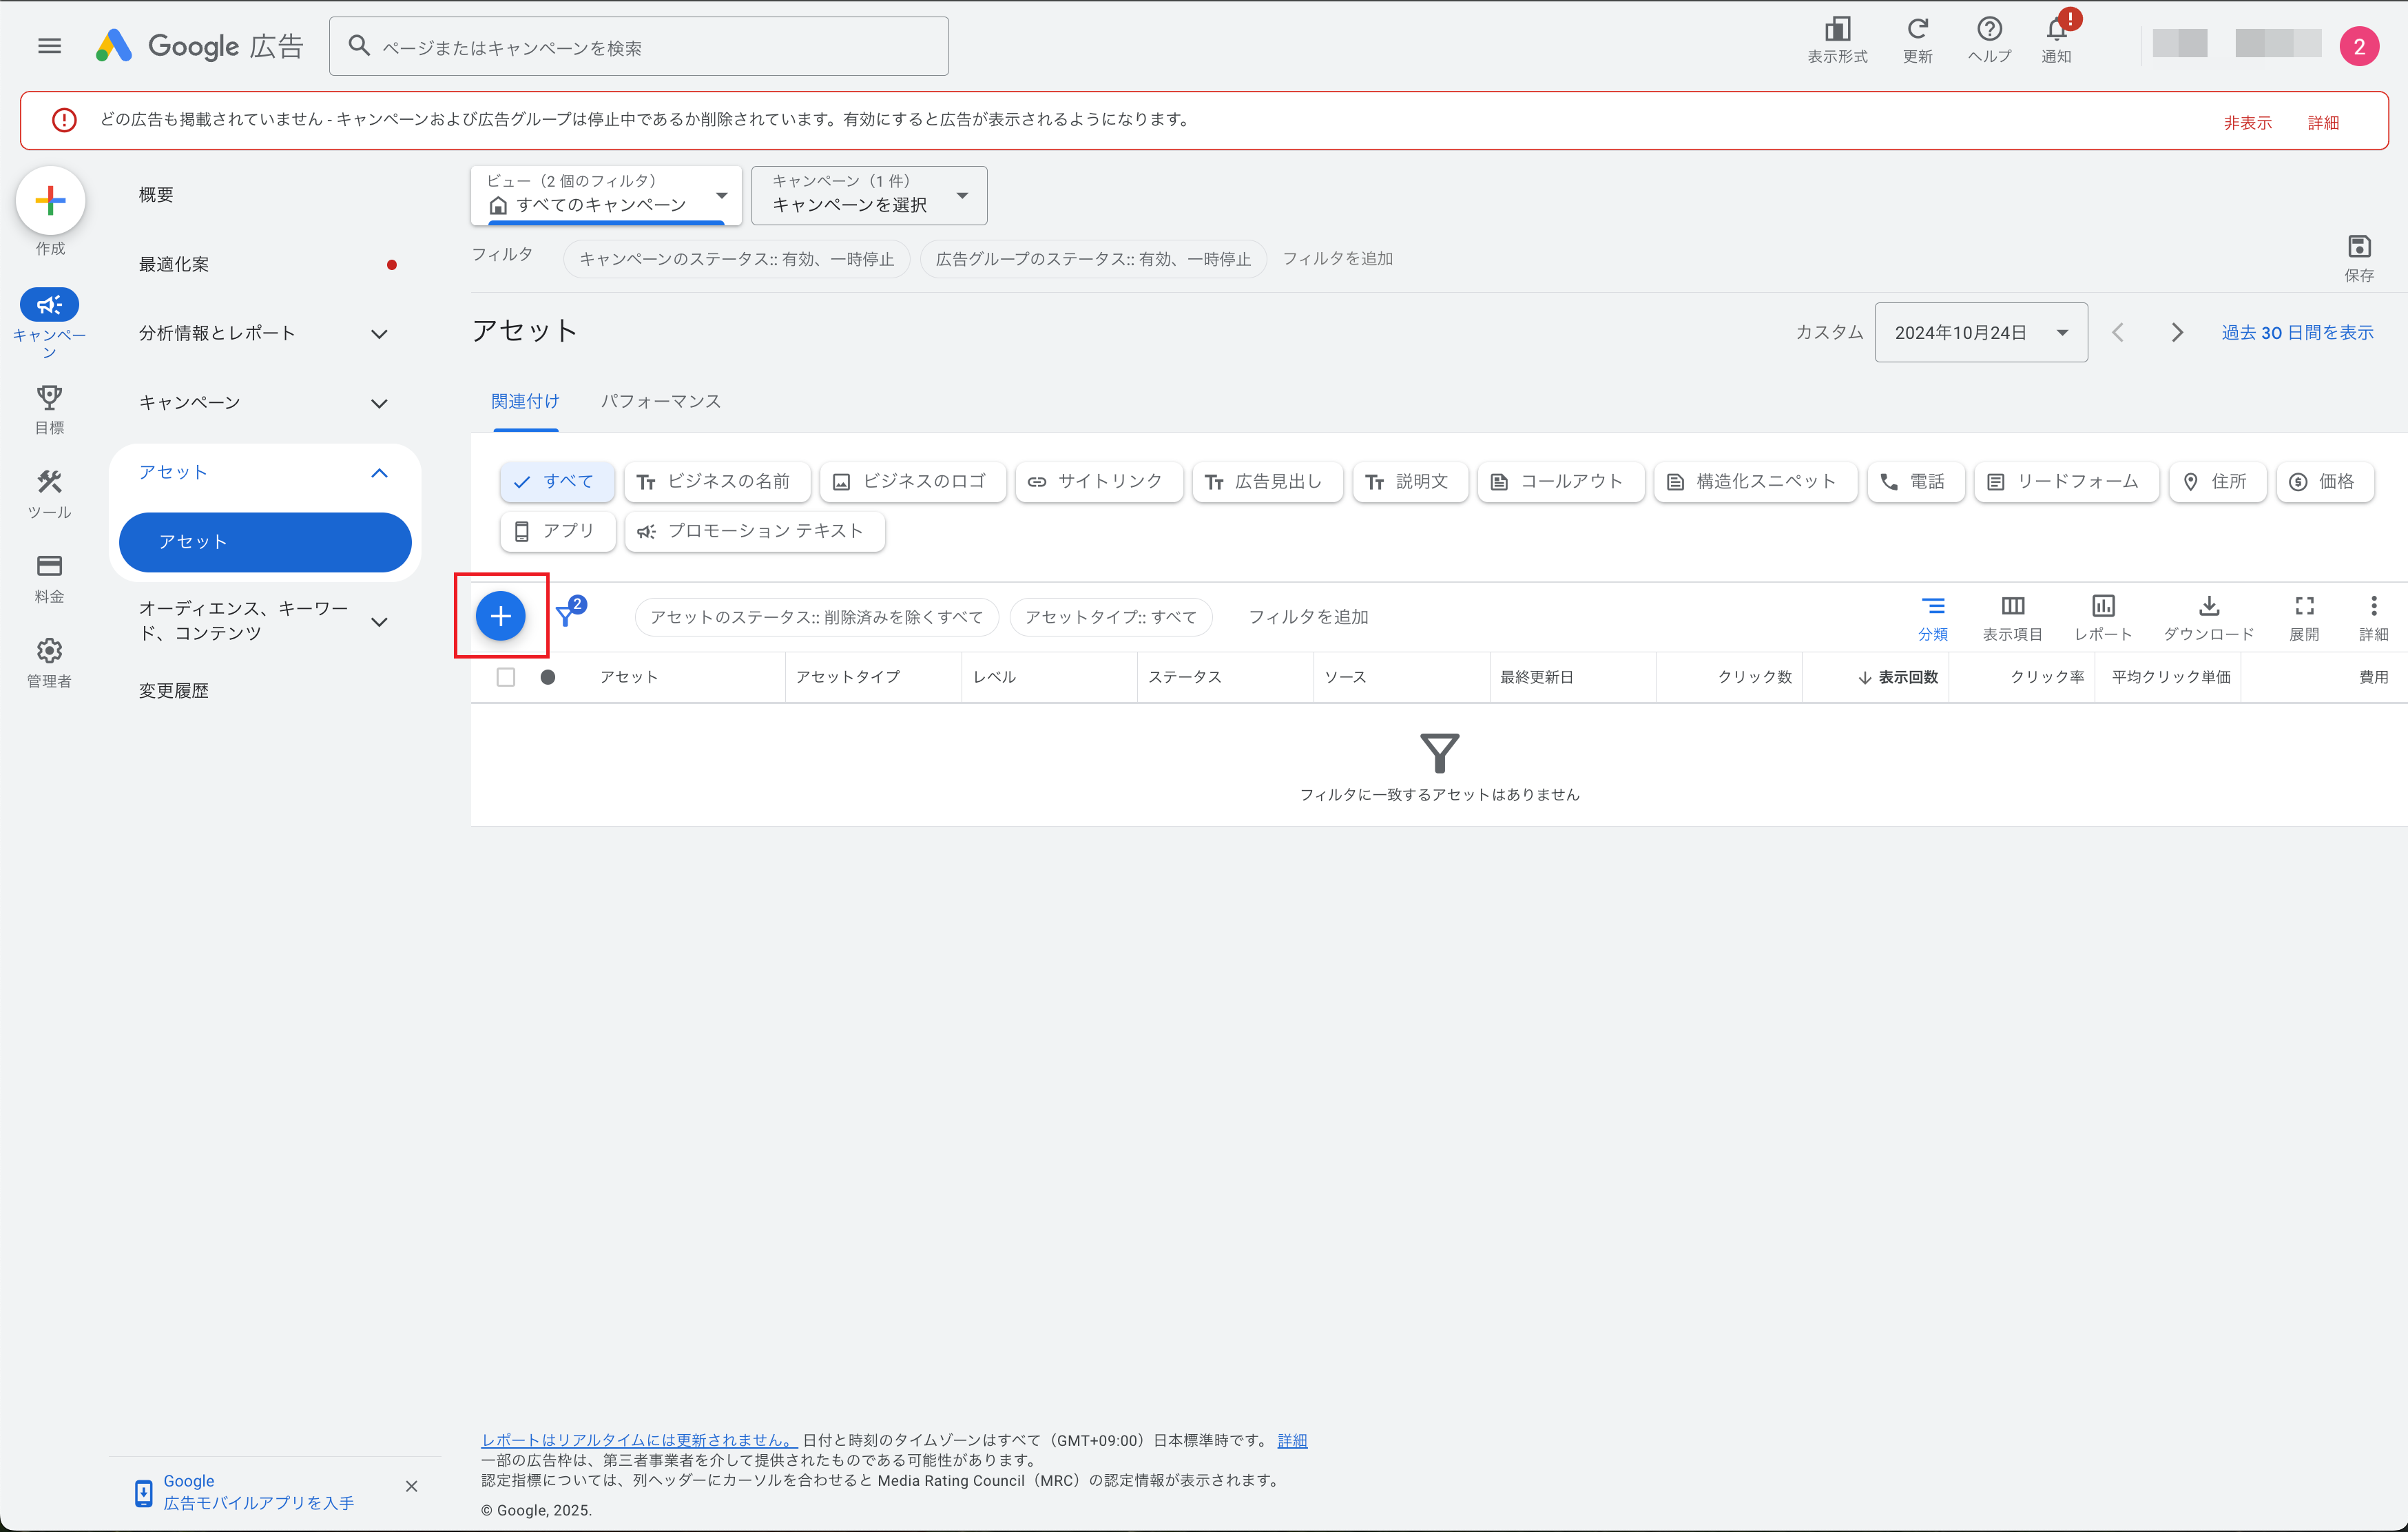Expand table with 展開 fullscreen icon
The height and width of the screenshot is (1532, 2408).
click(2304, 607)
